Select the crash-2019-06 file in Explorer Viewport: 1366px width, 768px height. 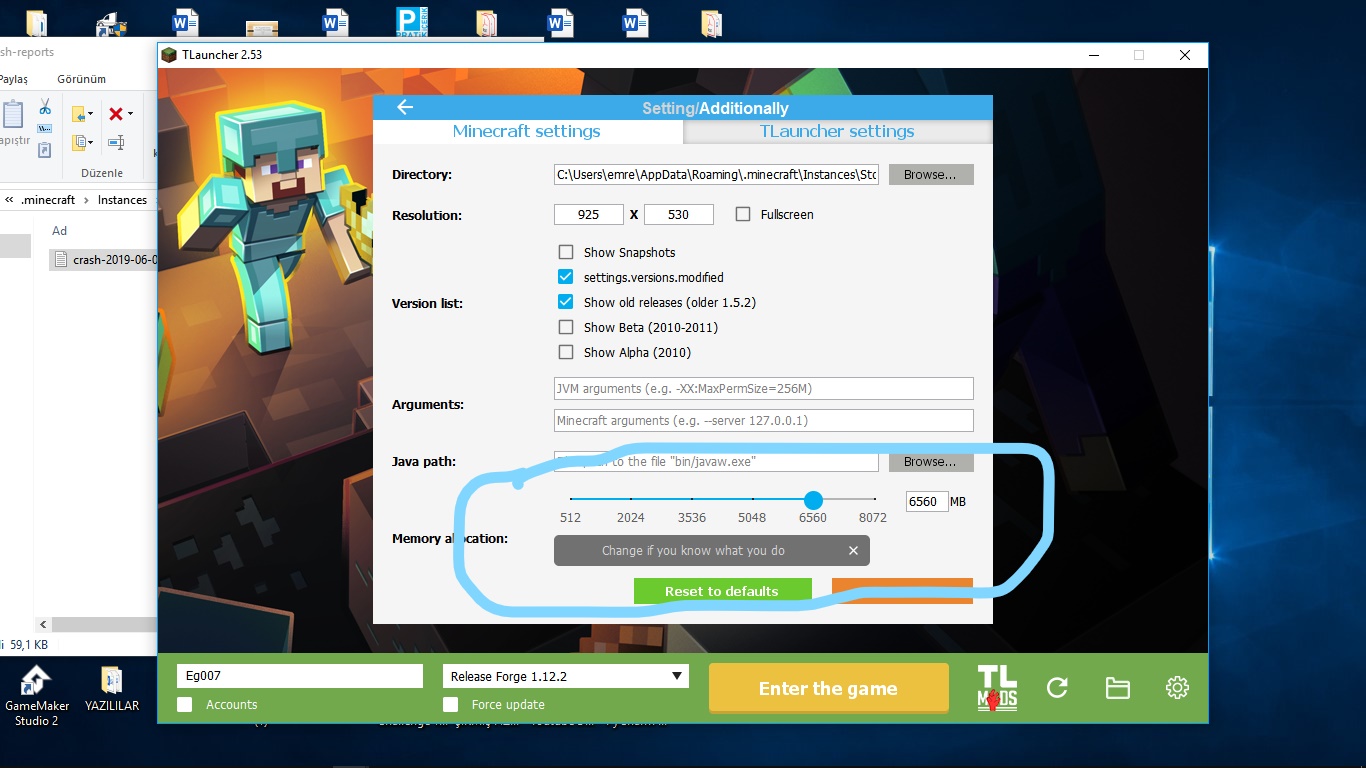(104, 260)
